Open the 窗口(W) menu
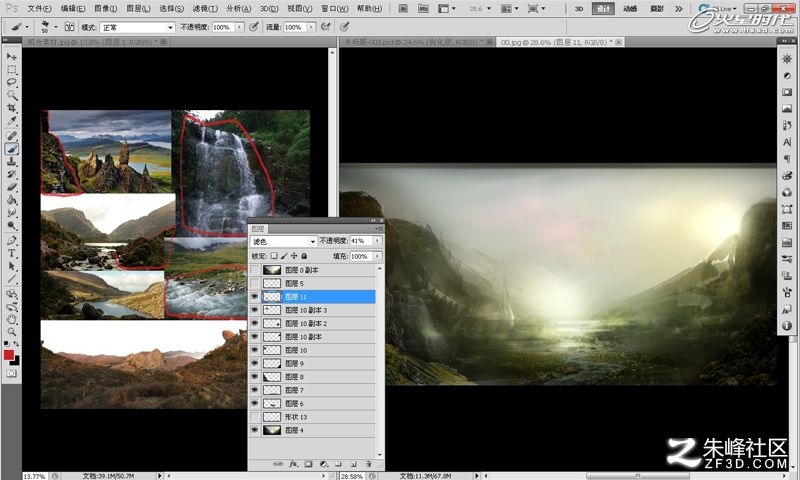The image size is (800, 480). tap(335, 9)
